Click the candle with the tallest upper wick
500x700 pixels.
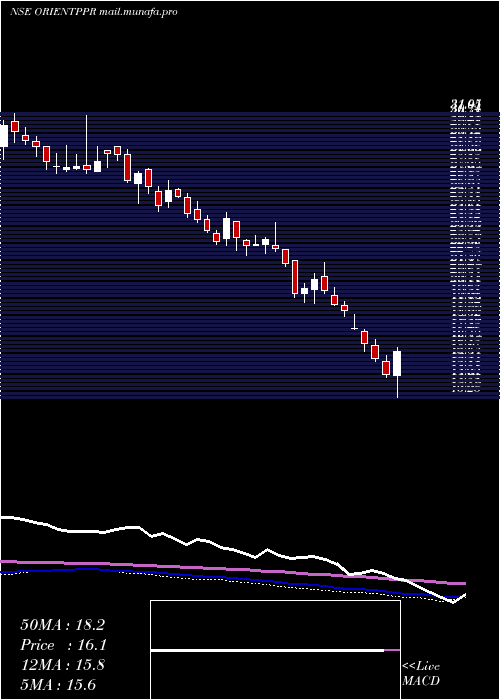click(87, 167)
